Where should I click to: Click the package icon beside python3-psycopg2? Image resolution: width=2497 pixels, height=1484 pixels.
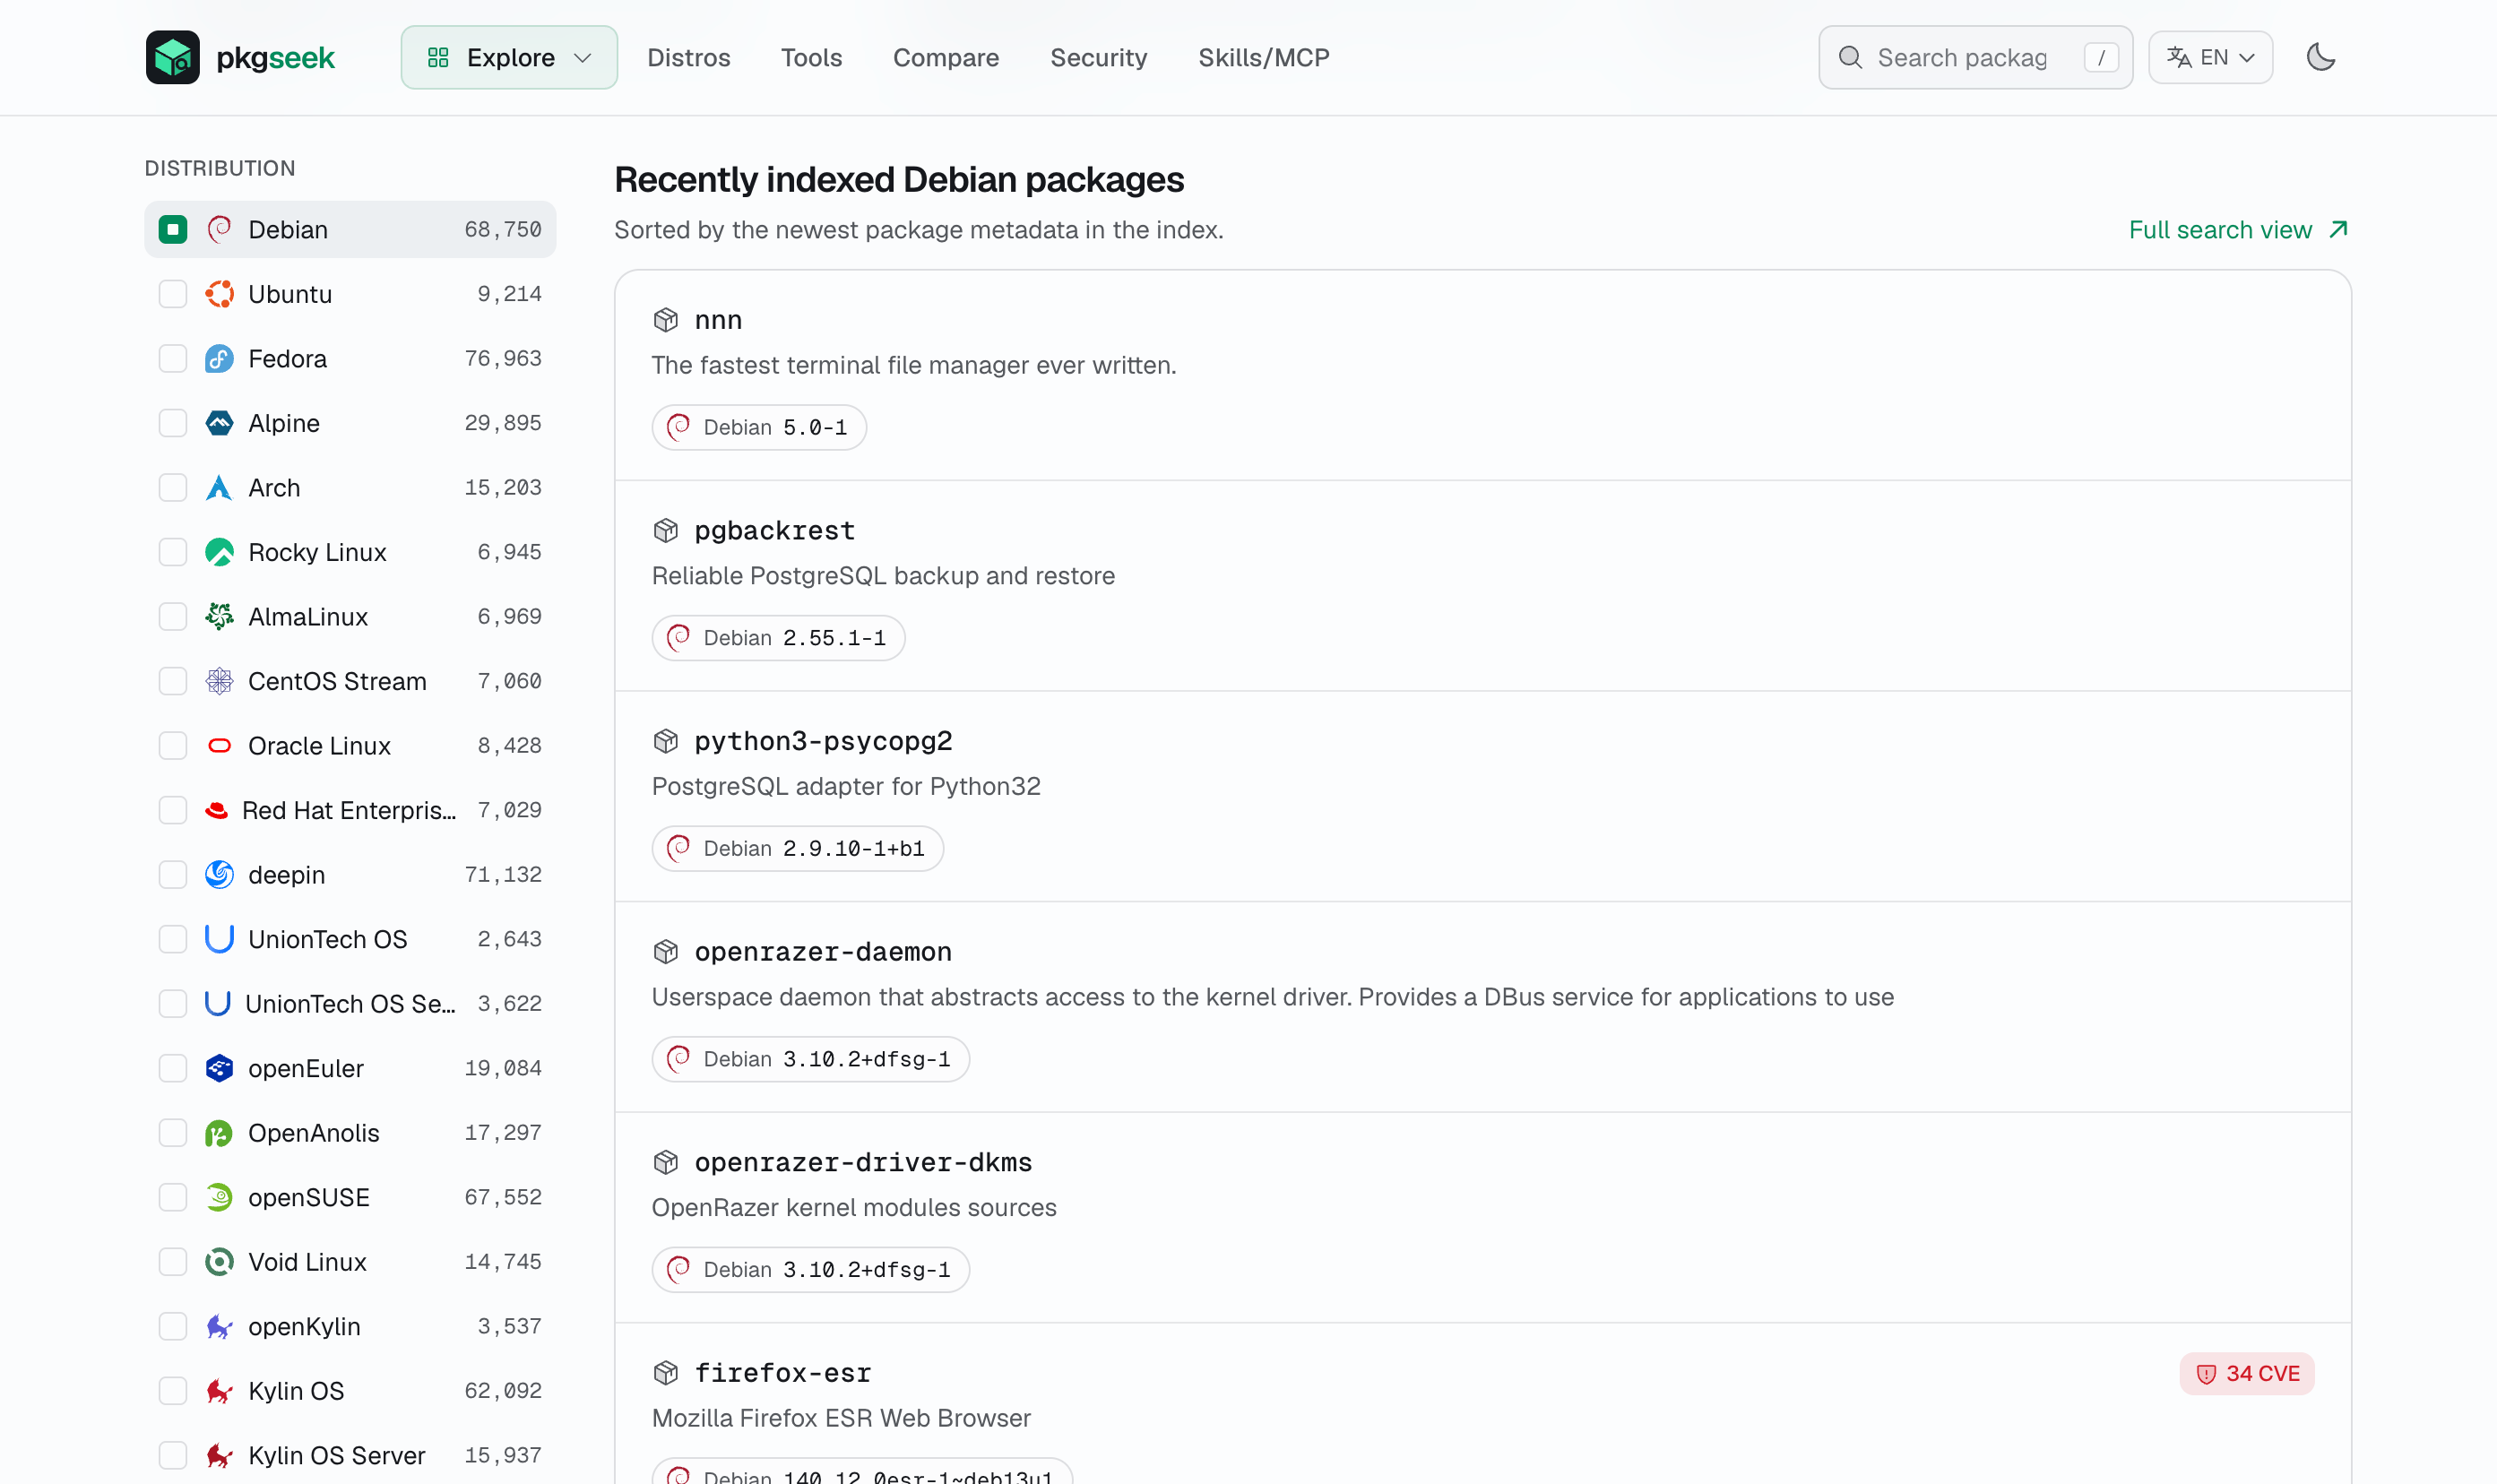(666, 741)
